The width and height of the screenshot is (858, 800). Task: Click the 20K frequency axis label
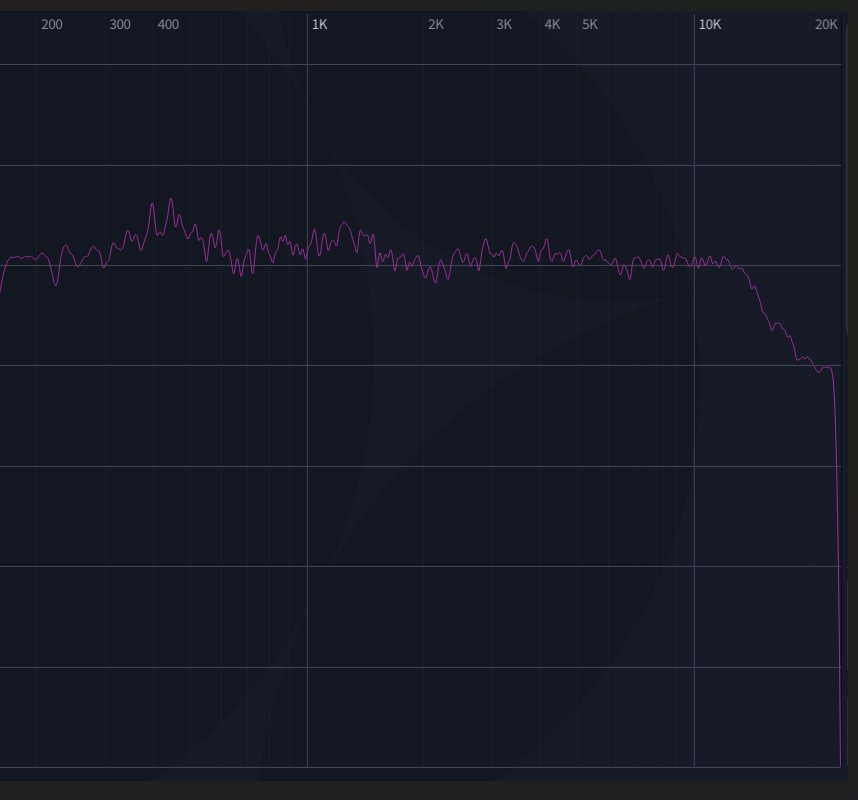(x=826, y=25)
